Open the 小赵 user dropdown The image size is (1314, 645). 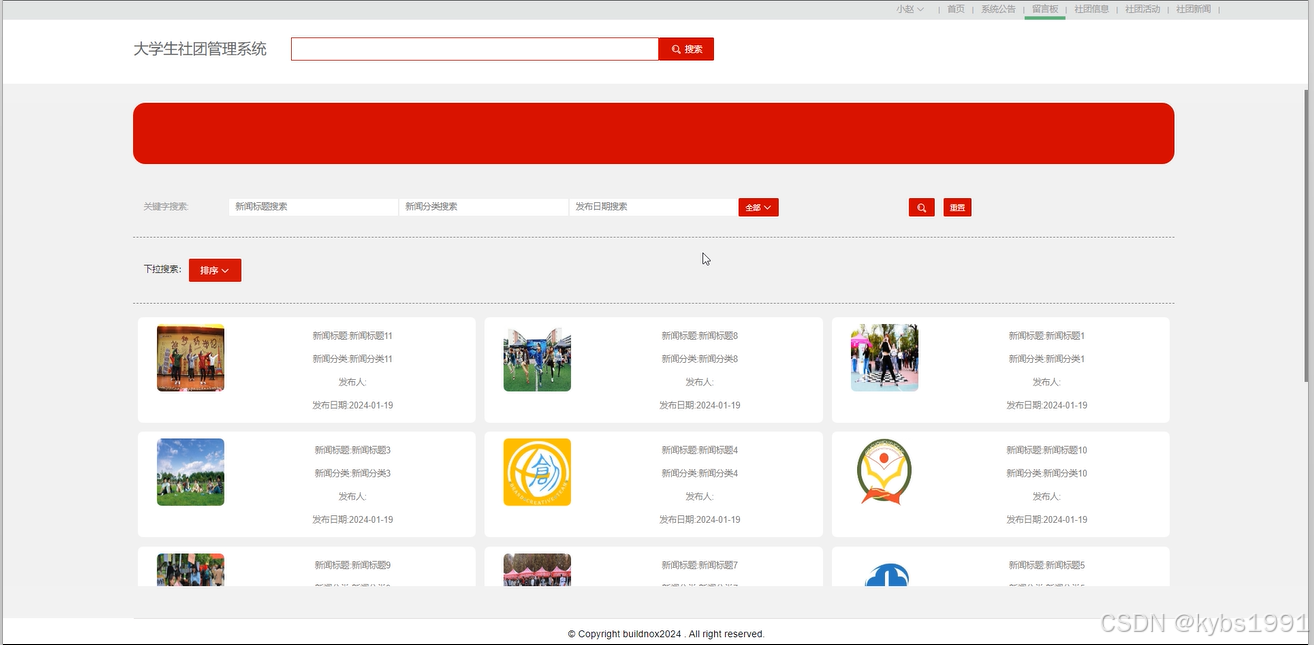pyautogui.click(x=910, y=9)
